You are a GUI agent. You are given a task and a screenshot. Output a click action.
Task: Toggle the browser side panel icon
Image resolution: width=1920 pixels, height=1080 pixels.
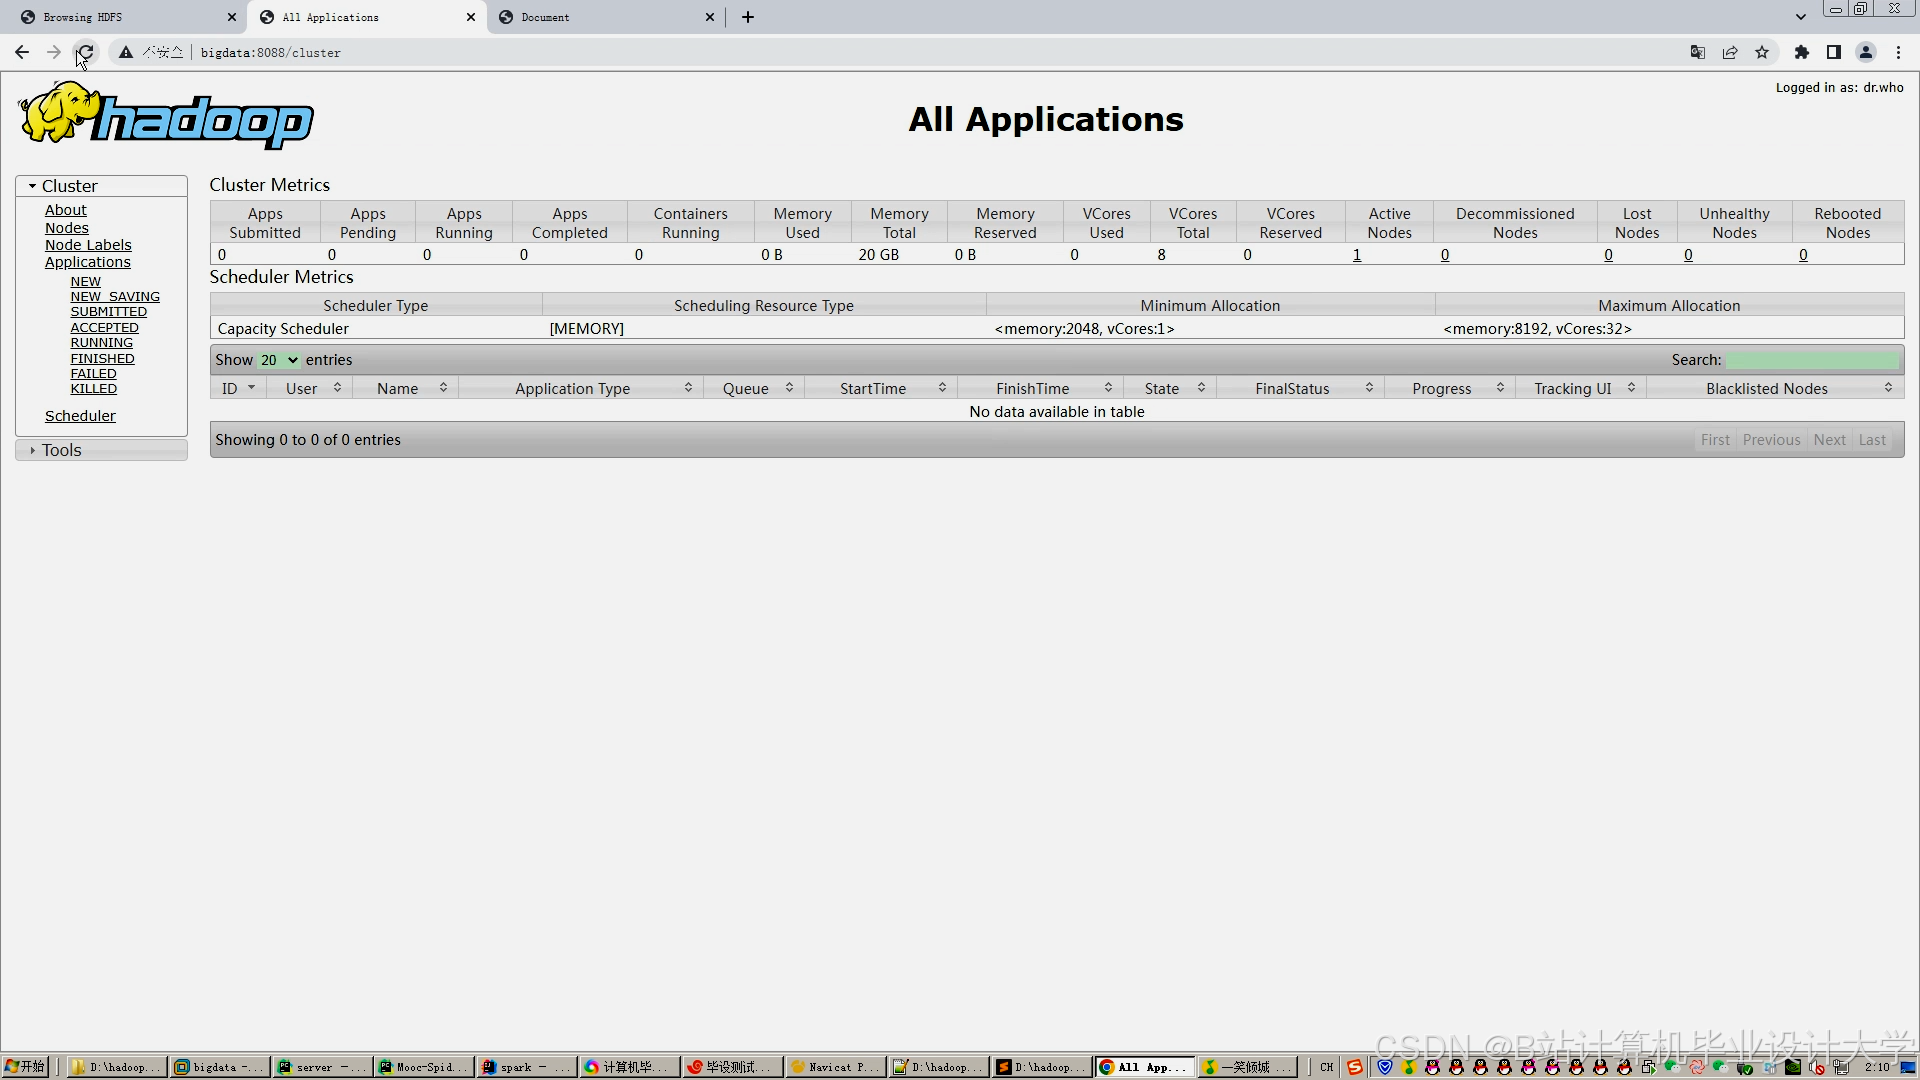click(1834, 52)
